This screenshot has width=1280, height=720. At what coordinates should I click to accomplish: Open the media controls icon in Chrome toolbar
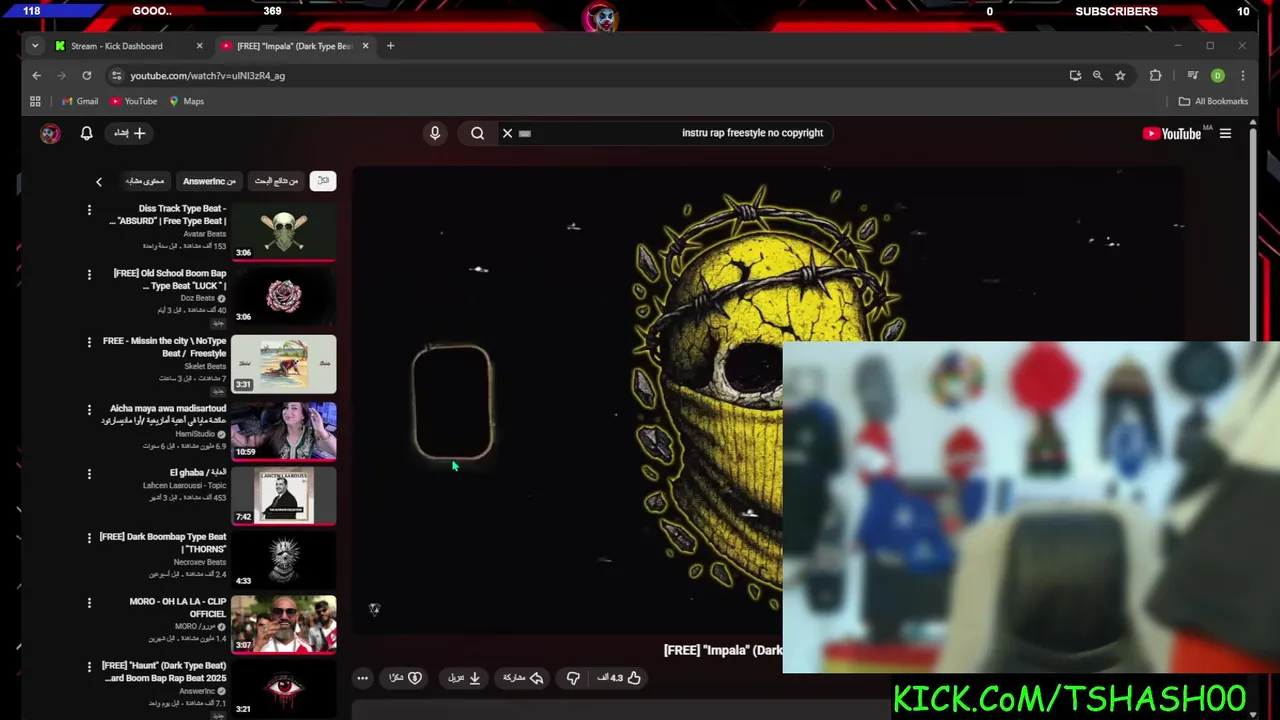click(x=1193, y=75)
